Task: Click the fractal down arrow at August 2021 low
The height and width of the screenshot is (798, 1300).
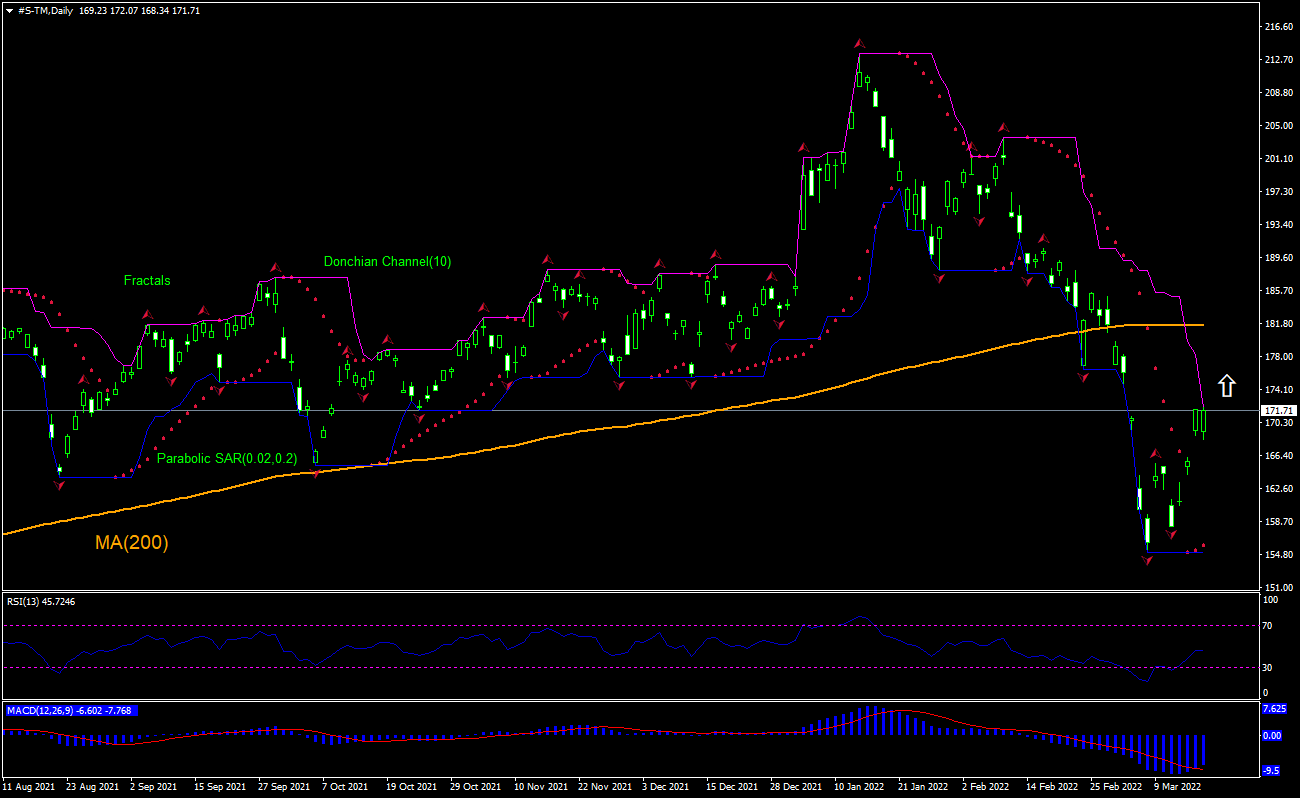Action: (59, 485)
